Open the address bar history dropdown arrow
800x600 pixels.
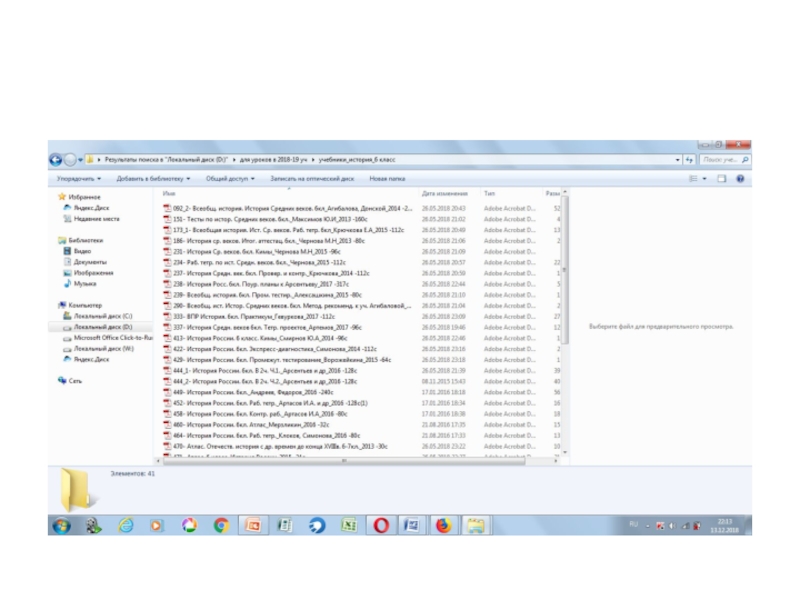coord(678,160)
